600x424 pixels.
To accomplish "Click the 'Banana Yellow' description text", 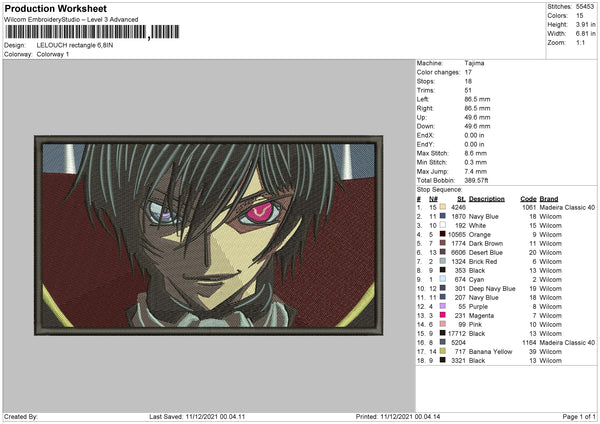I will coord(490,352).
